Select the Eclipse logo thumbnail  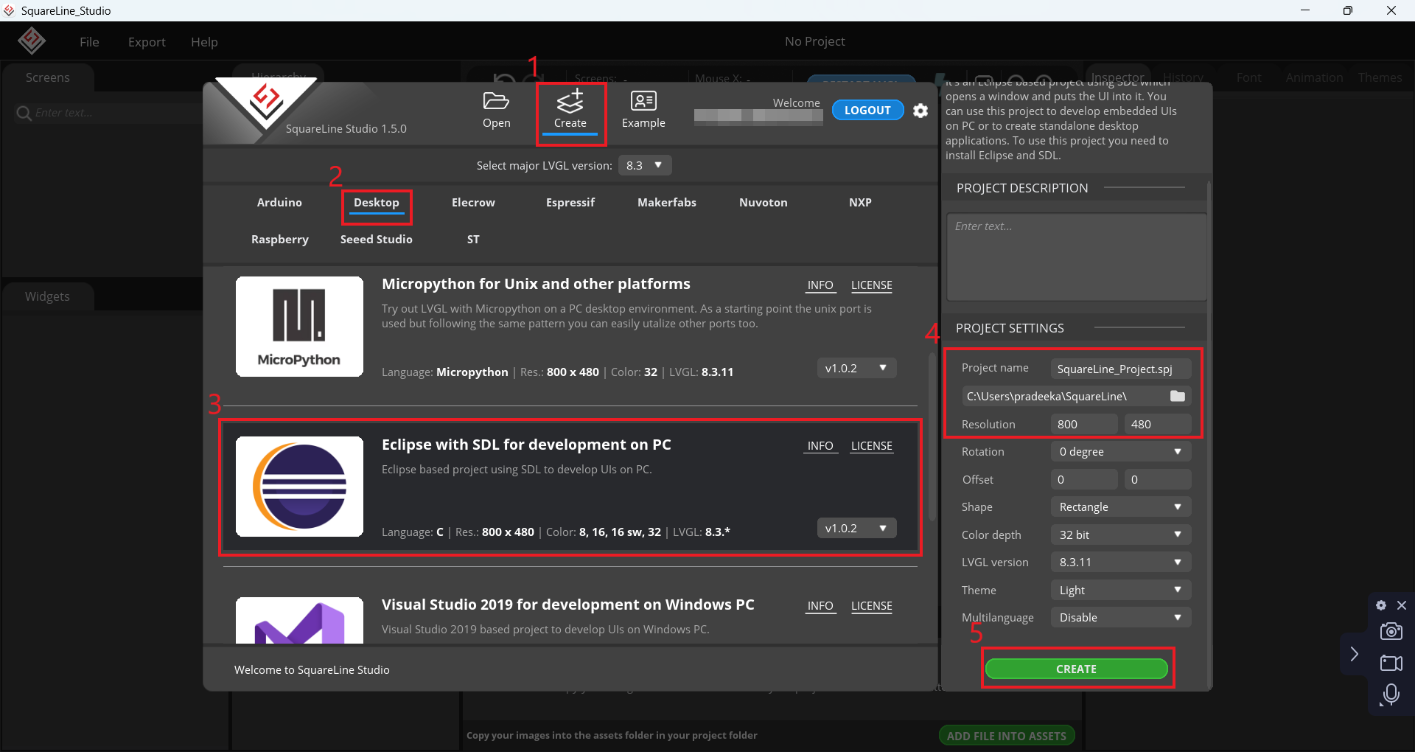pos(299,486)
